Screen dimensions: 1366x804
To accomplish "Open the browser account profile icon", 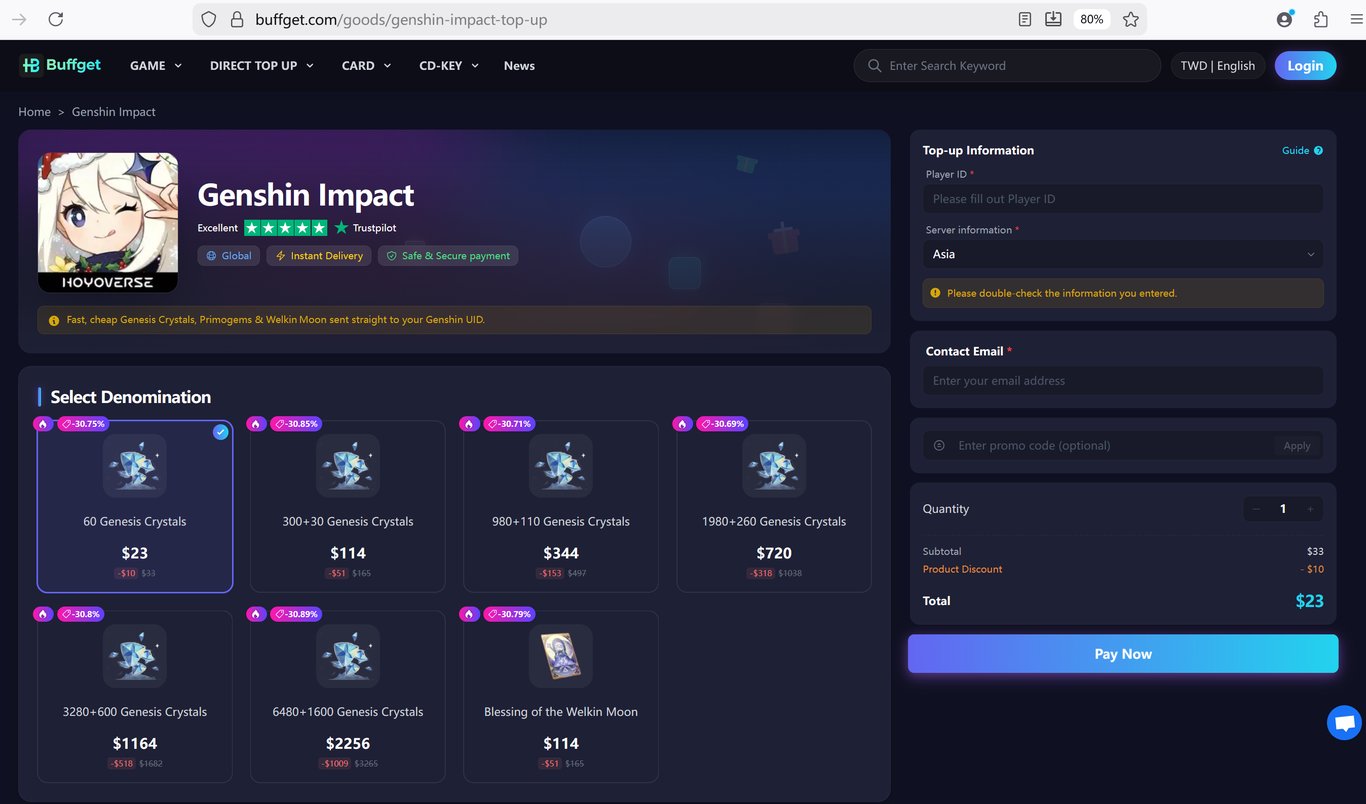I will pyautogui.click(x=1285, y=19).
